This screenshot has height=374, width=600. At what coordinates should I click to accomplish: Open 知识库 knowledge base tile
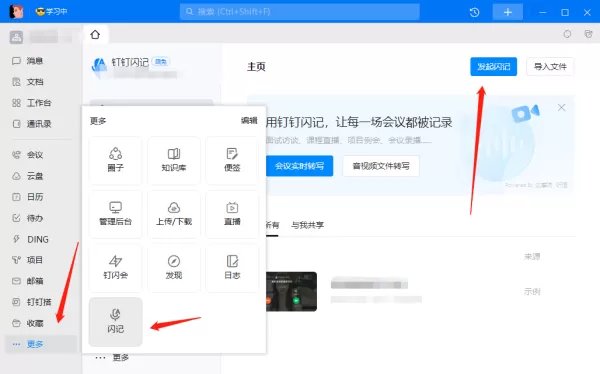(174, 160)
